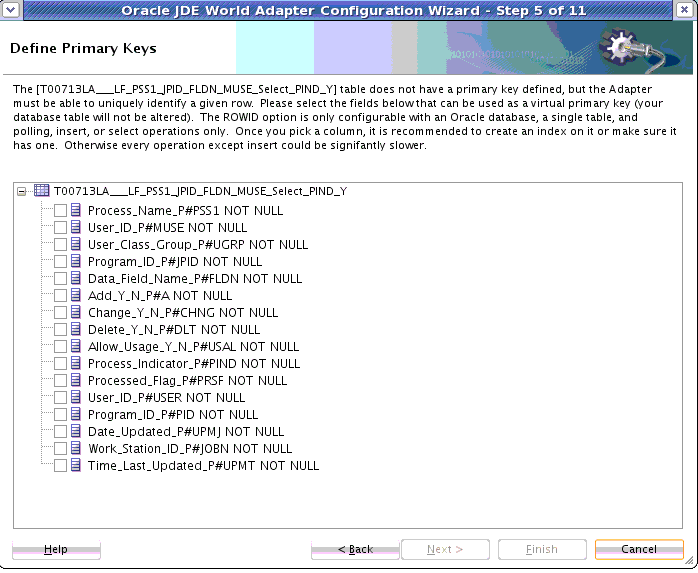Screen dimensions: 698x573
Task: Tick the Work_Station_ID_P#JOBN checkbox
Action: 61,449
